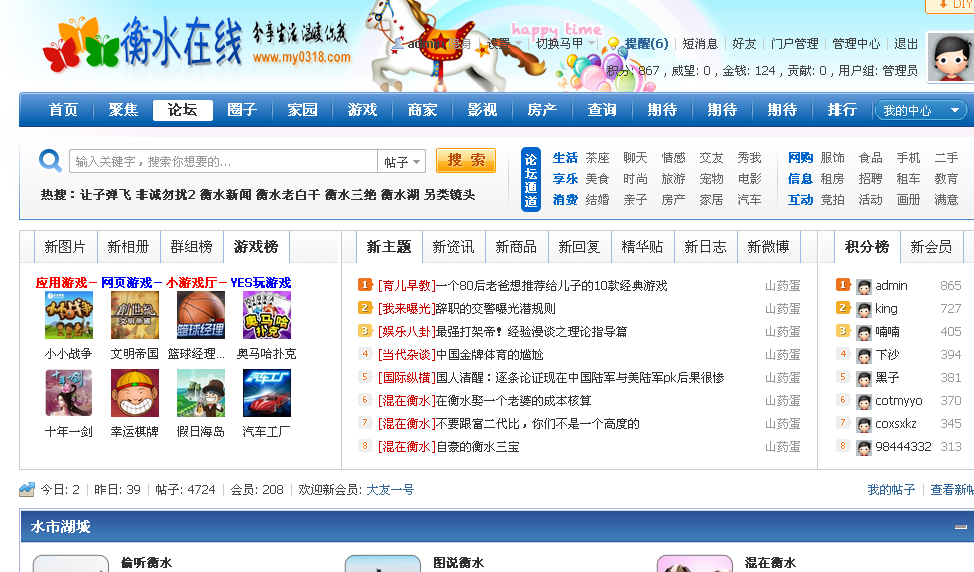Click the user profile avatar picture
This screenshot has height=572, width=974.
tap(950, 57)
